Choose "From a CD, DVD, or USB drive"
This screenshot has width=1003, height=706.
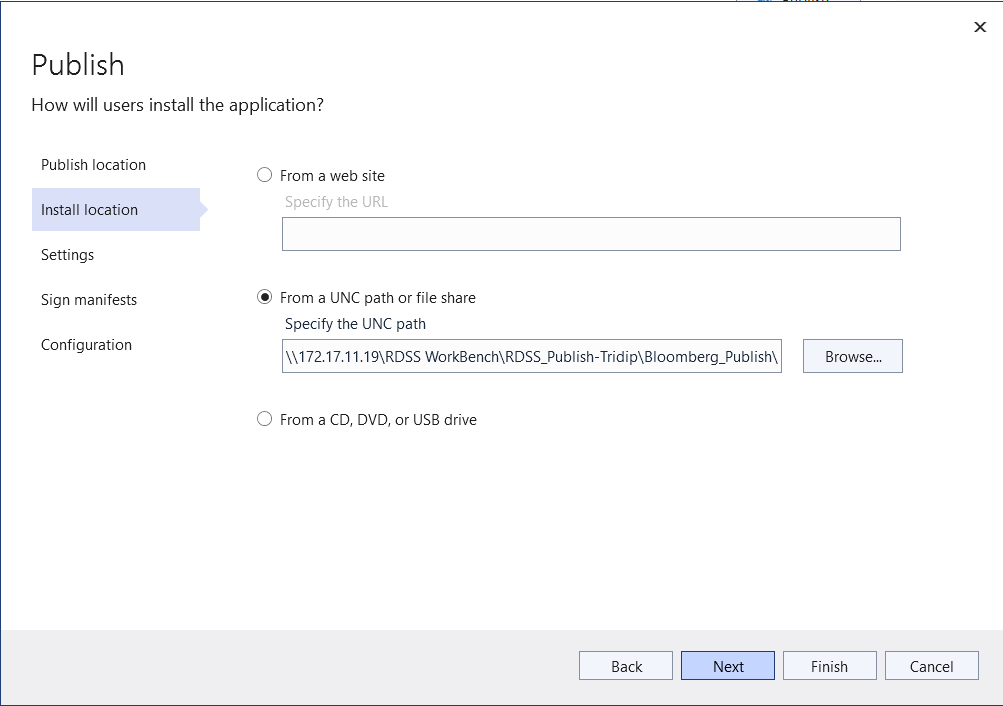pyautogui.click(x=264, y=419)
